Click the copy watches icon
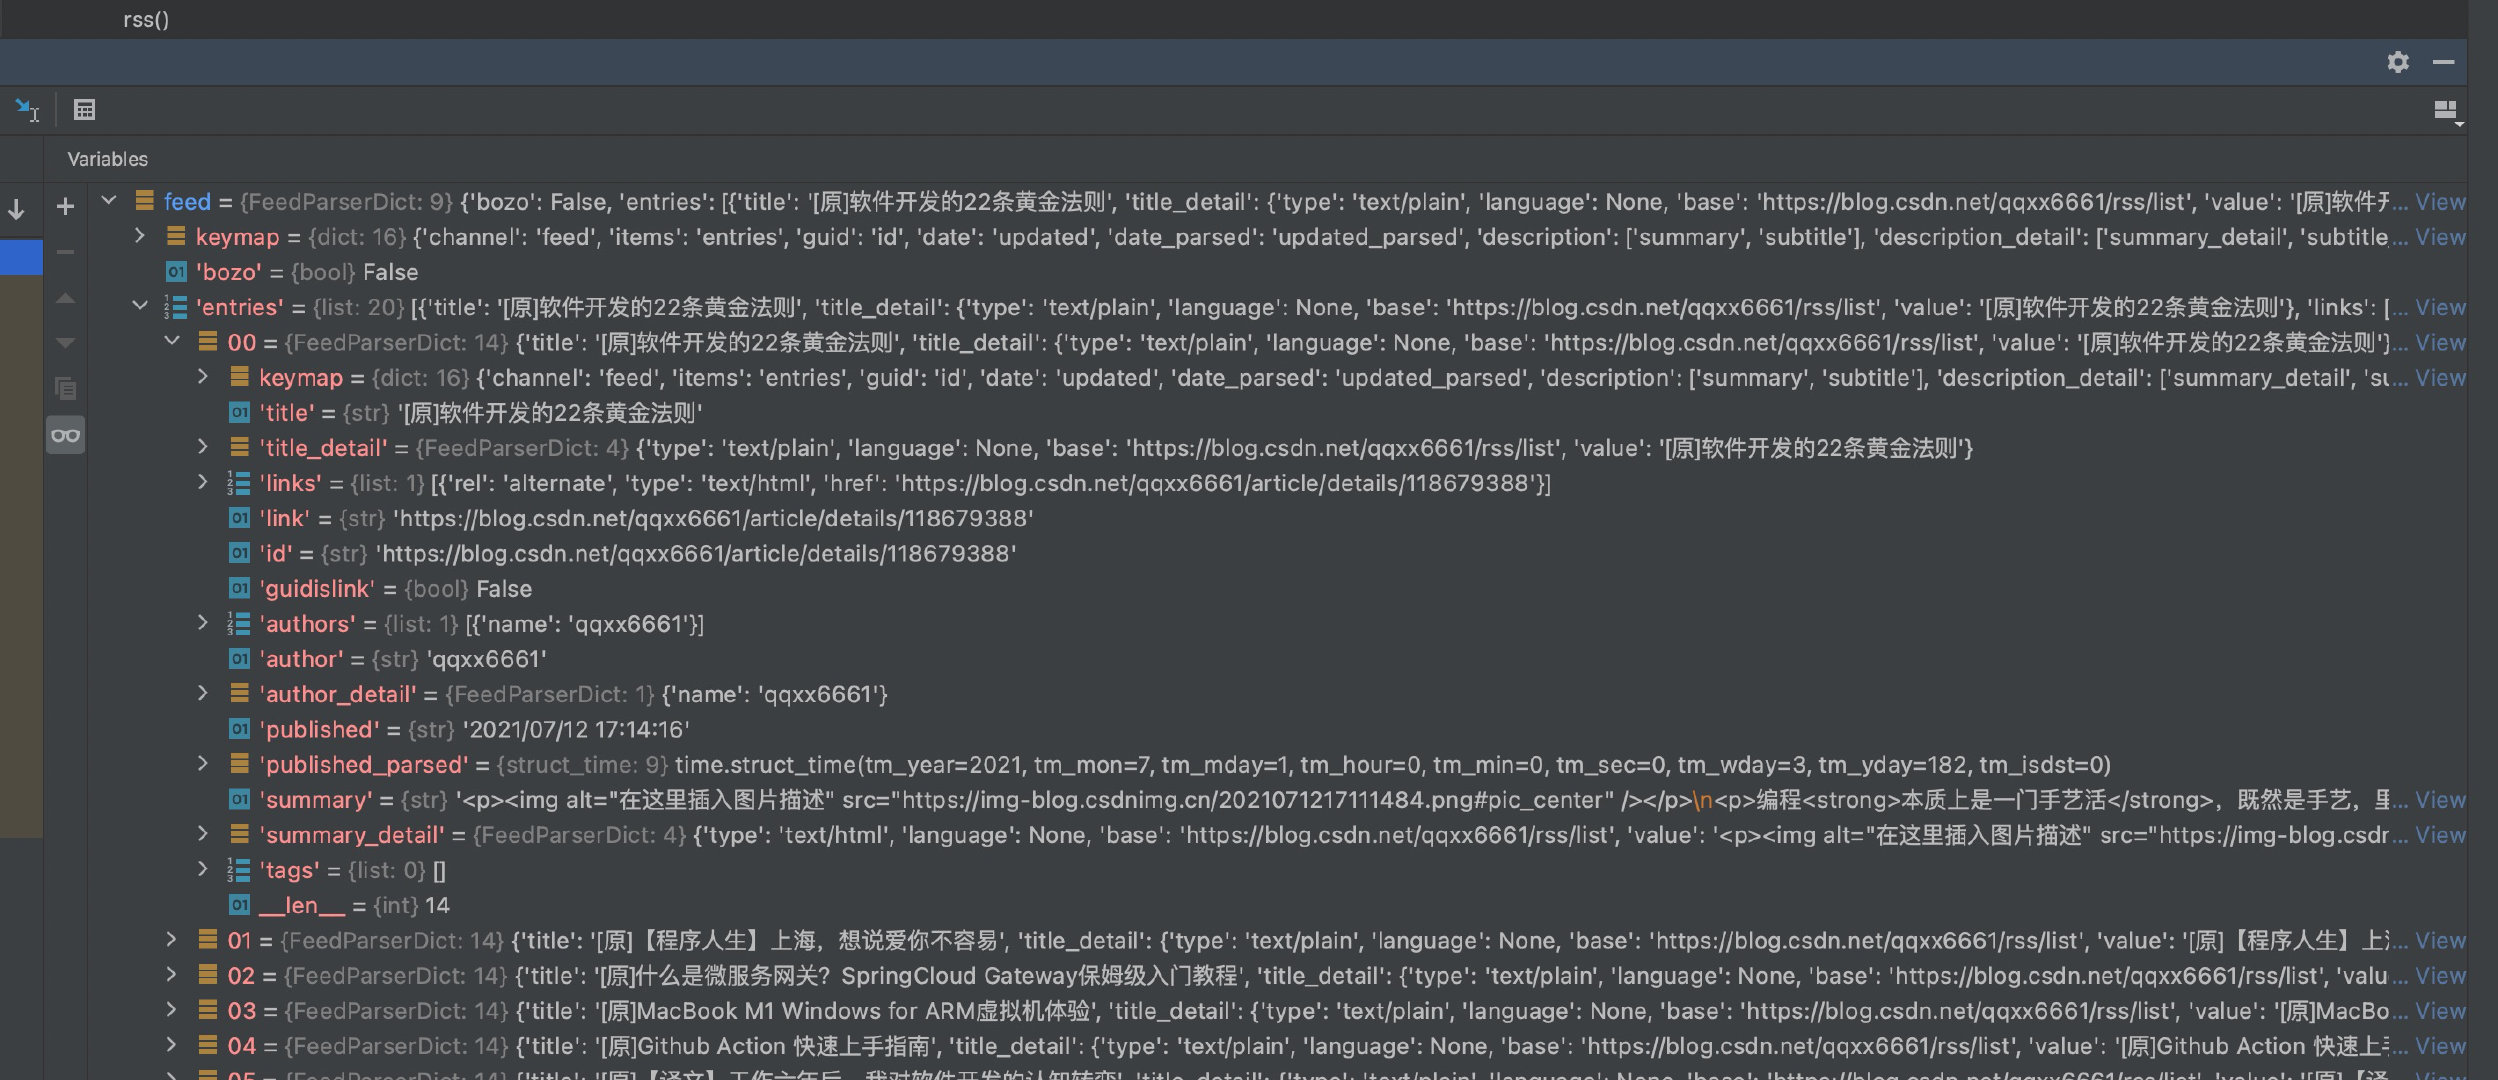This screenshot has width=2498, height=1080. [x=65, y=388]
